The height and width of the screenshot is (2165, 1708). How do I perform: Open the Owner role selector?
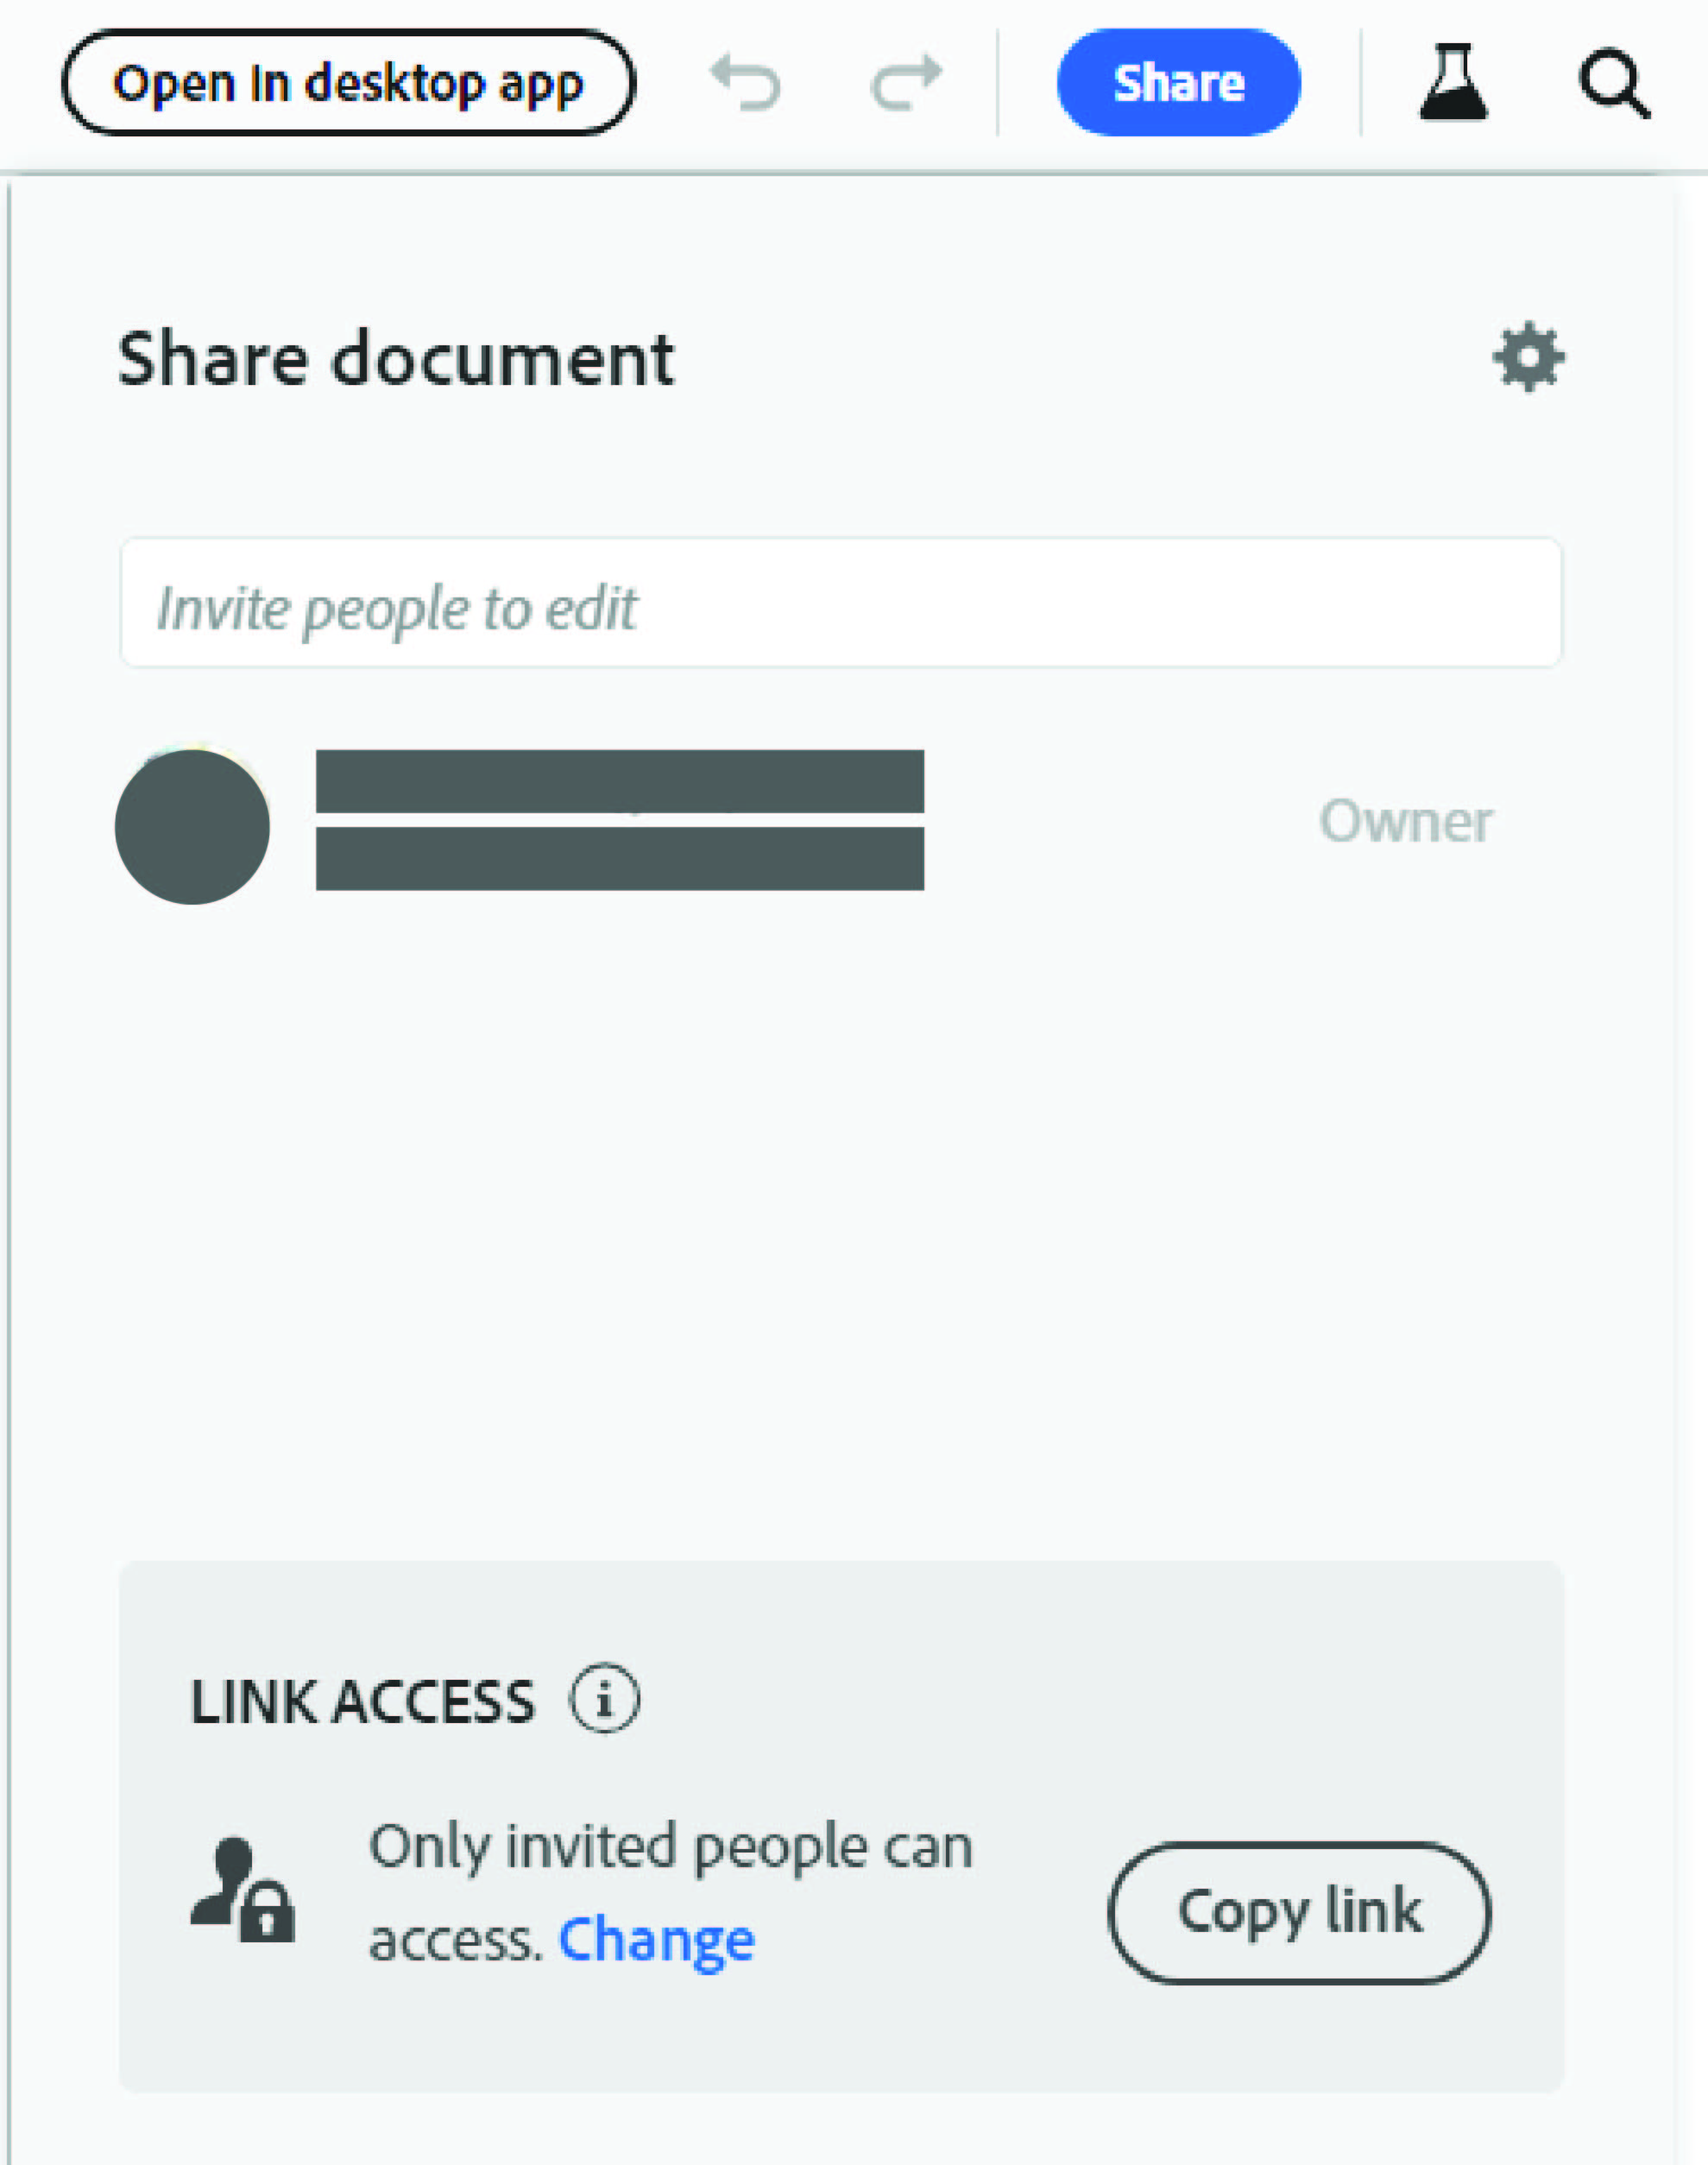(1404, 820)
